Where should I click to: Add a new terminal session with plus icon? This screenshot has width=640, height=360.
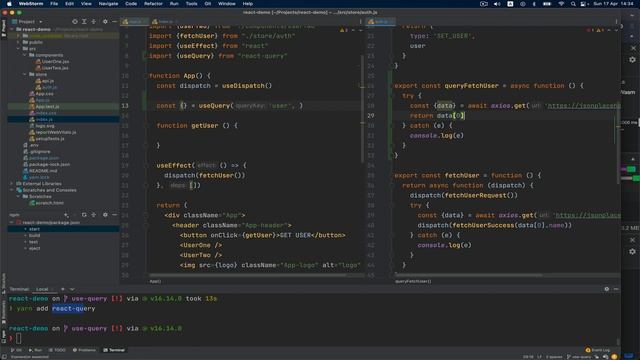63,289
